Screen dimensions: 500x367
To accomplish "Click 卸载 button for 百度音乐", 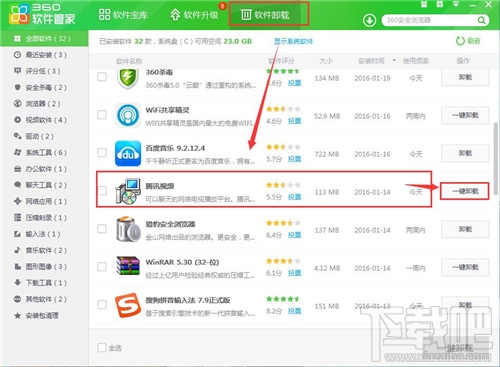I will coord(465,153).
